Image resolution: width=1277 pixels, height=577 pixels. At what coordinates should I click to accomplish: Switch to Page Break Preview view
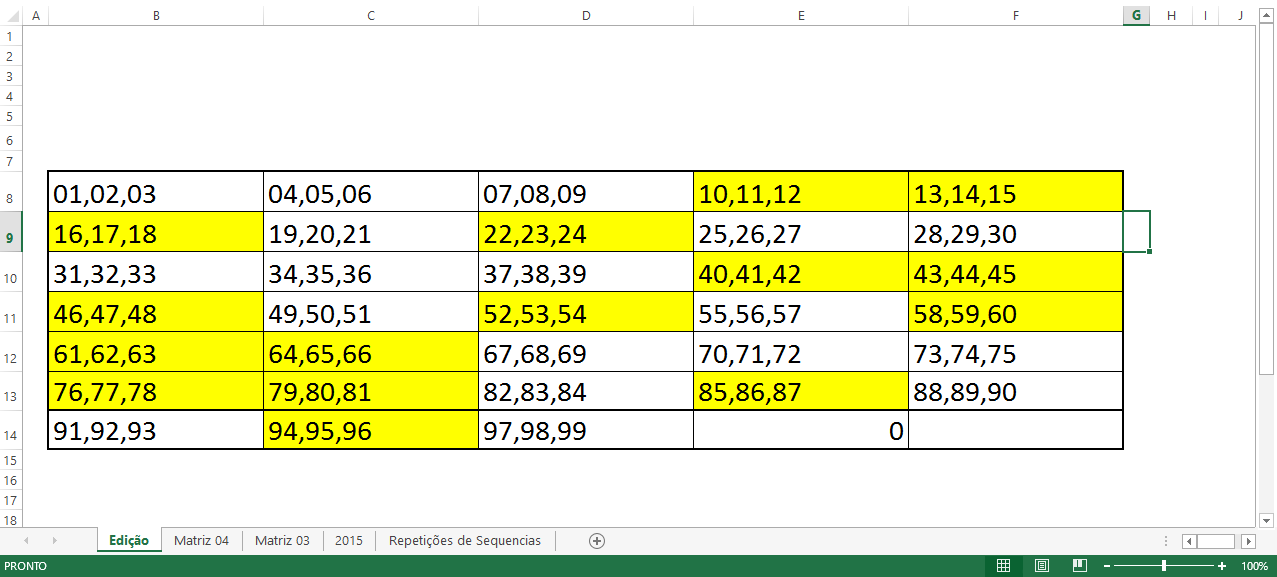(x=1080, y=566)
